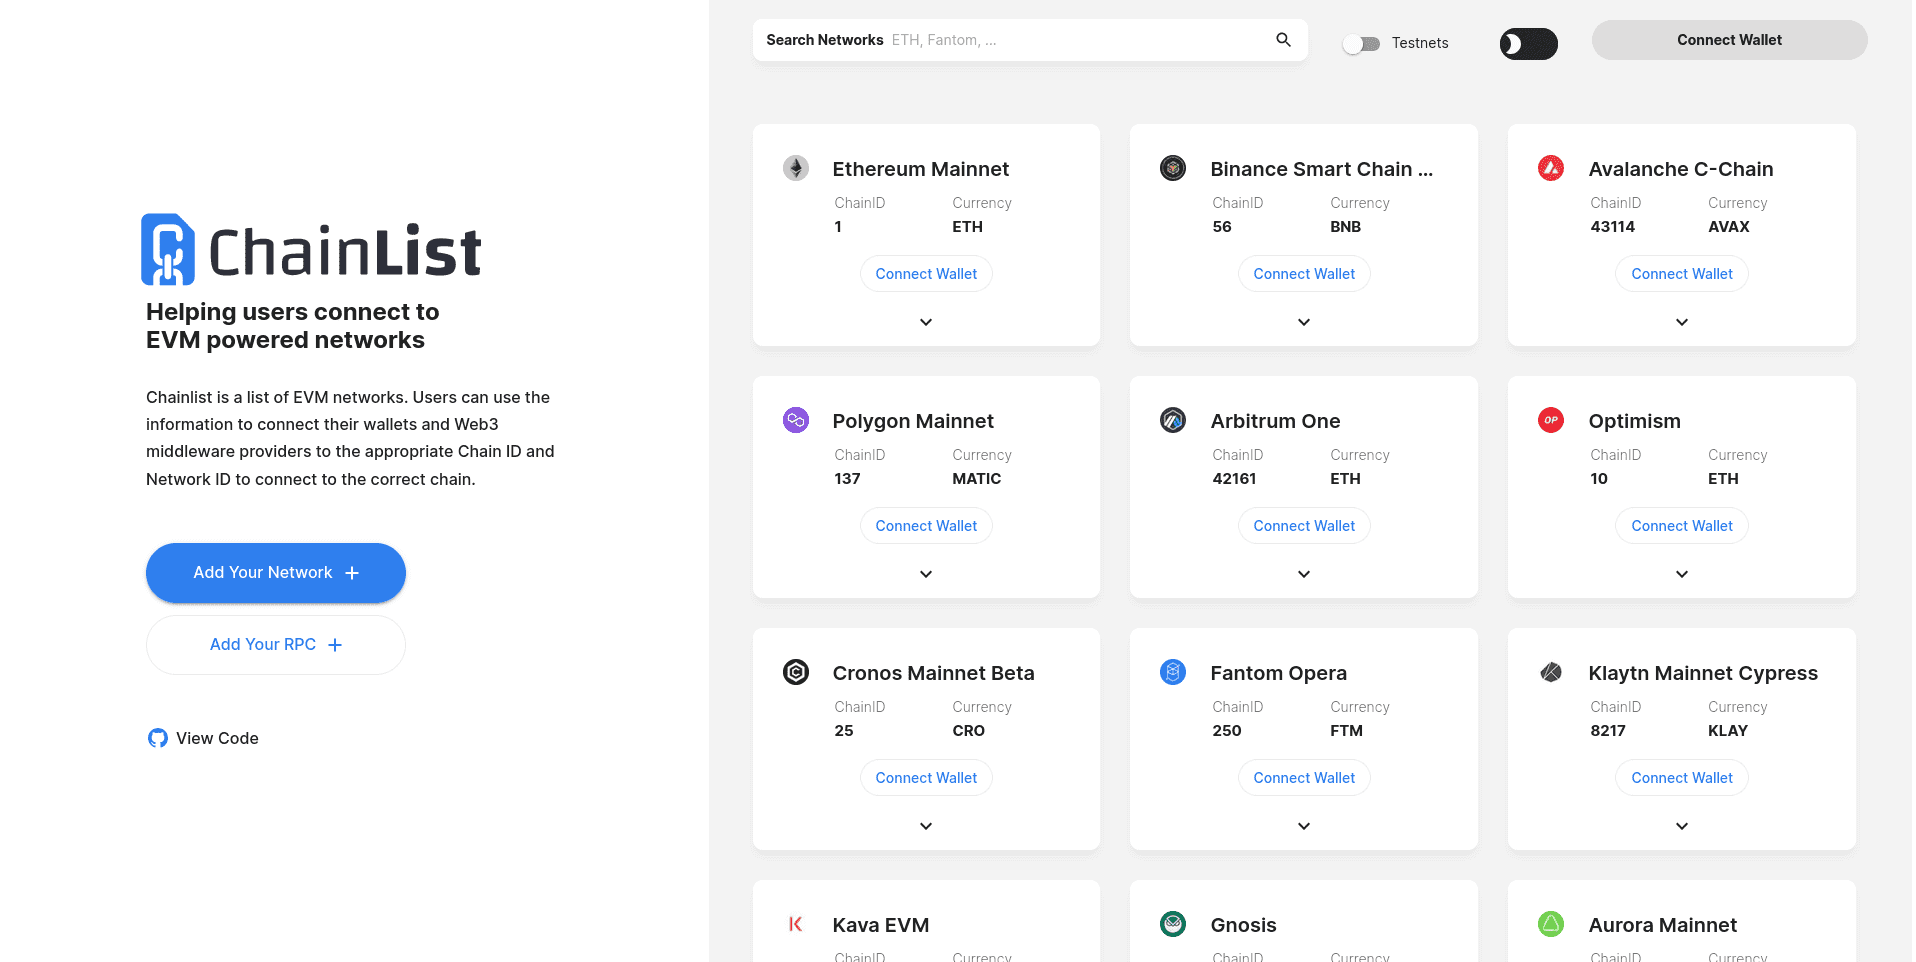Connect wallet on the Arbitrum One card
The width and height of the screenshot is (1916, 962).
[1304, 526]
